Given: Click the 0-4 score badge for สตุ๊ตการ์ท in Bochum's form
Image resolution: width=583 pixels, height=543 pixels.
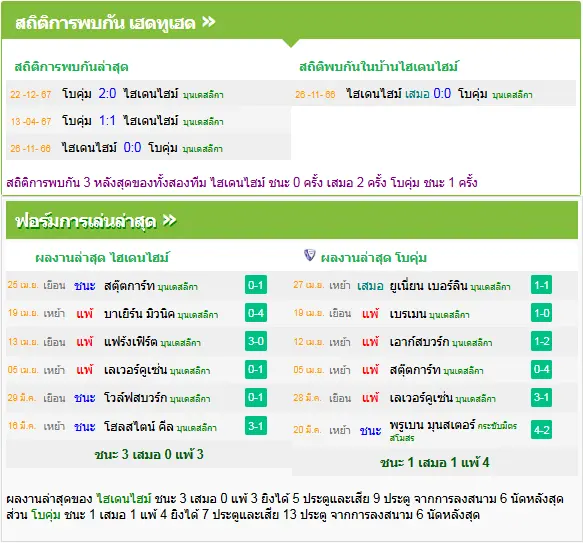Looking at the screenshot, I should (541, 369).
